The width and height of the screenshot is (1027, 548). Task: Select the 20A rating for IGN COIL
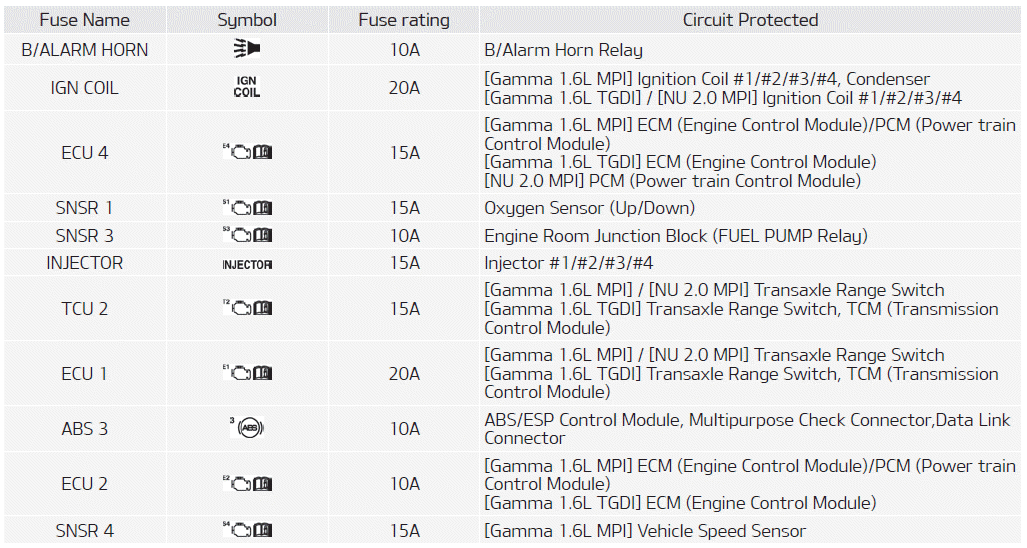[404, 88]
